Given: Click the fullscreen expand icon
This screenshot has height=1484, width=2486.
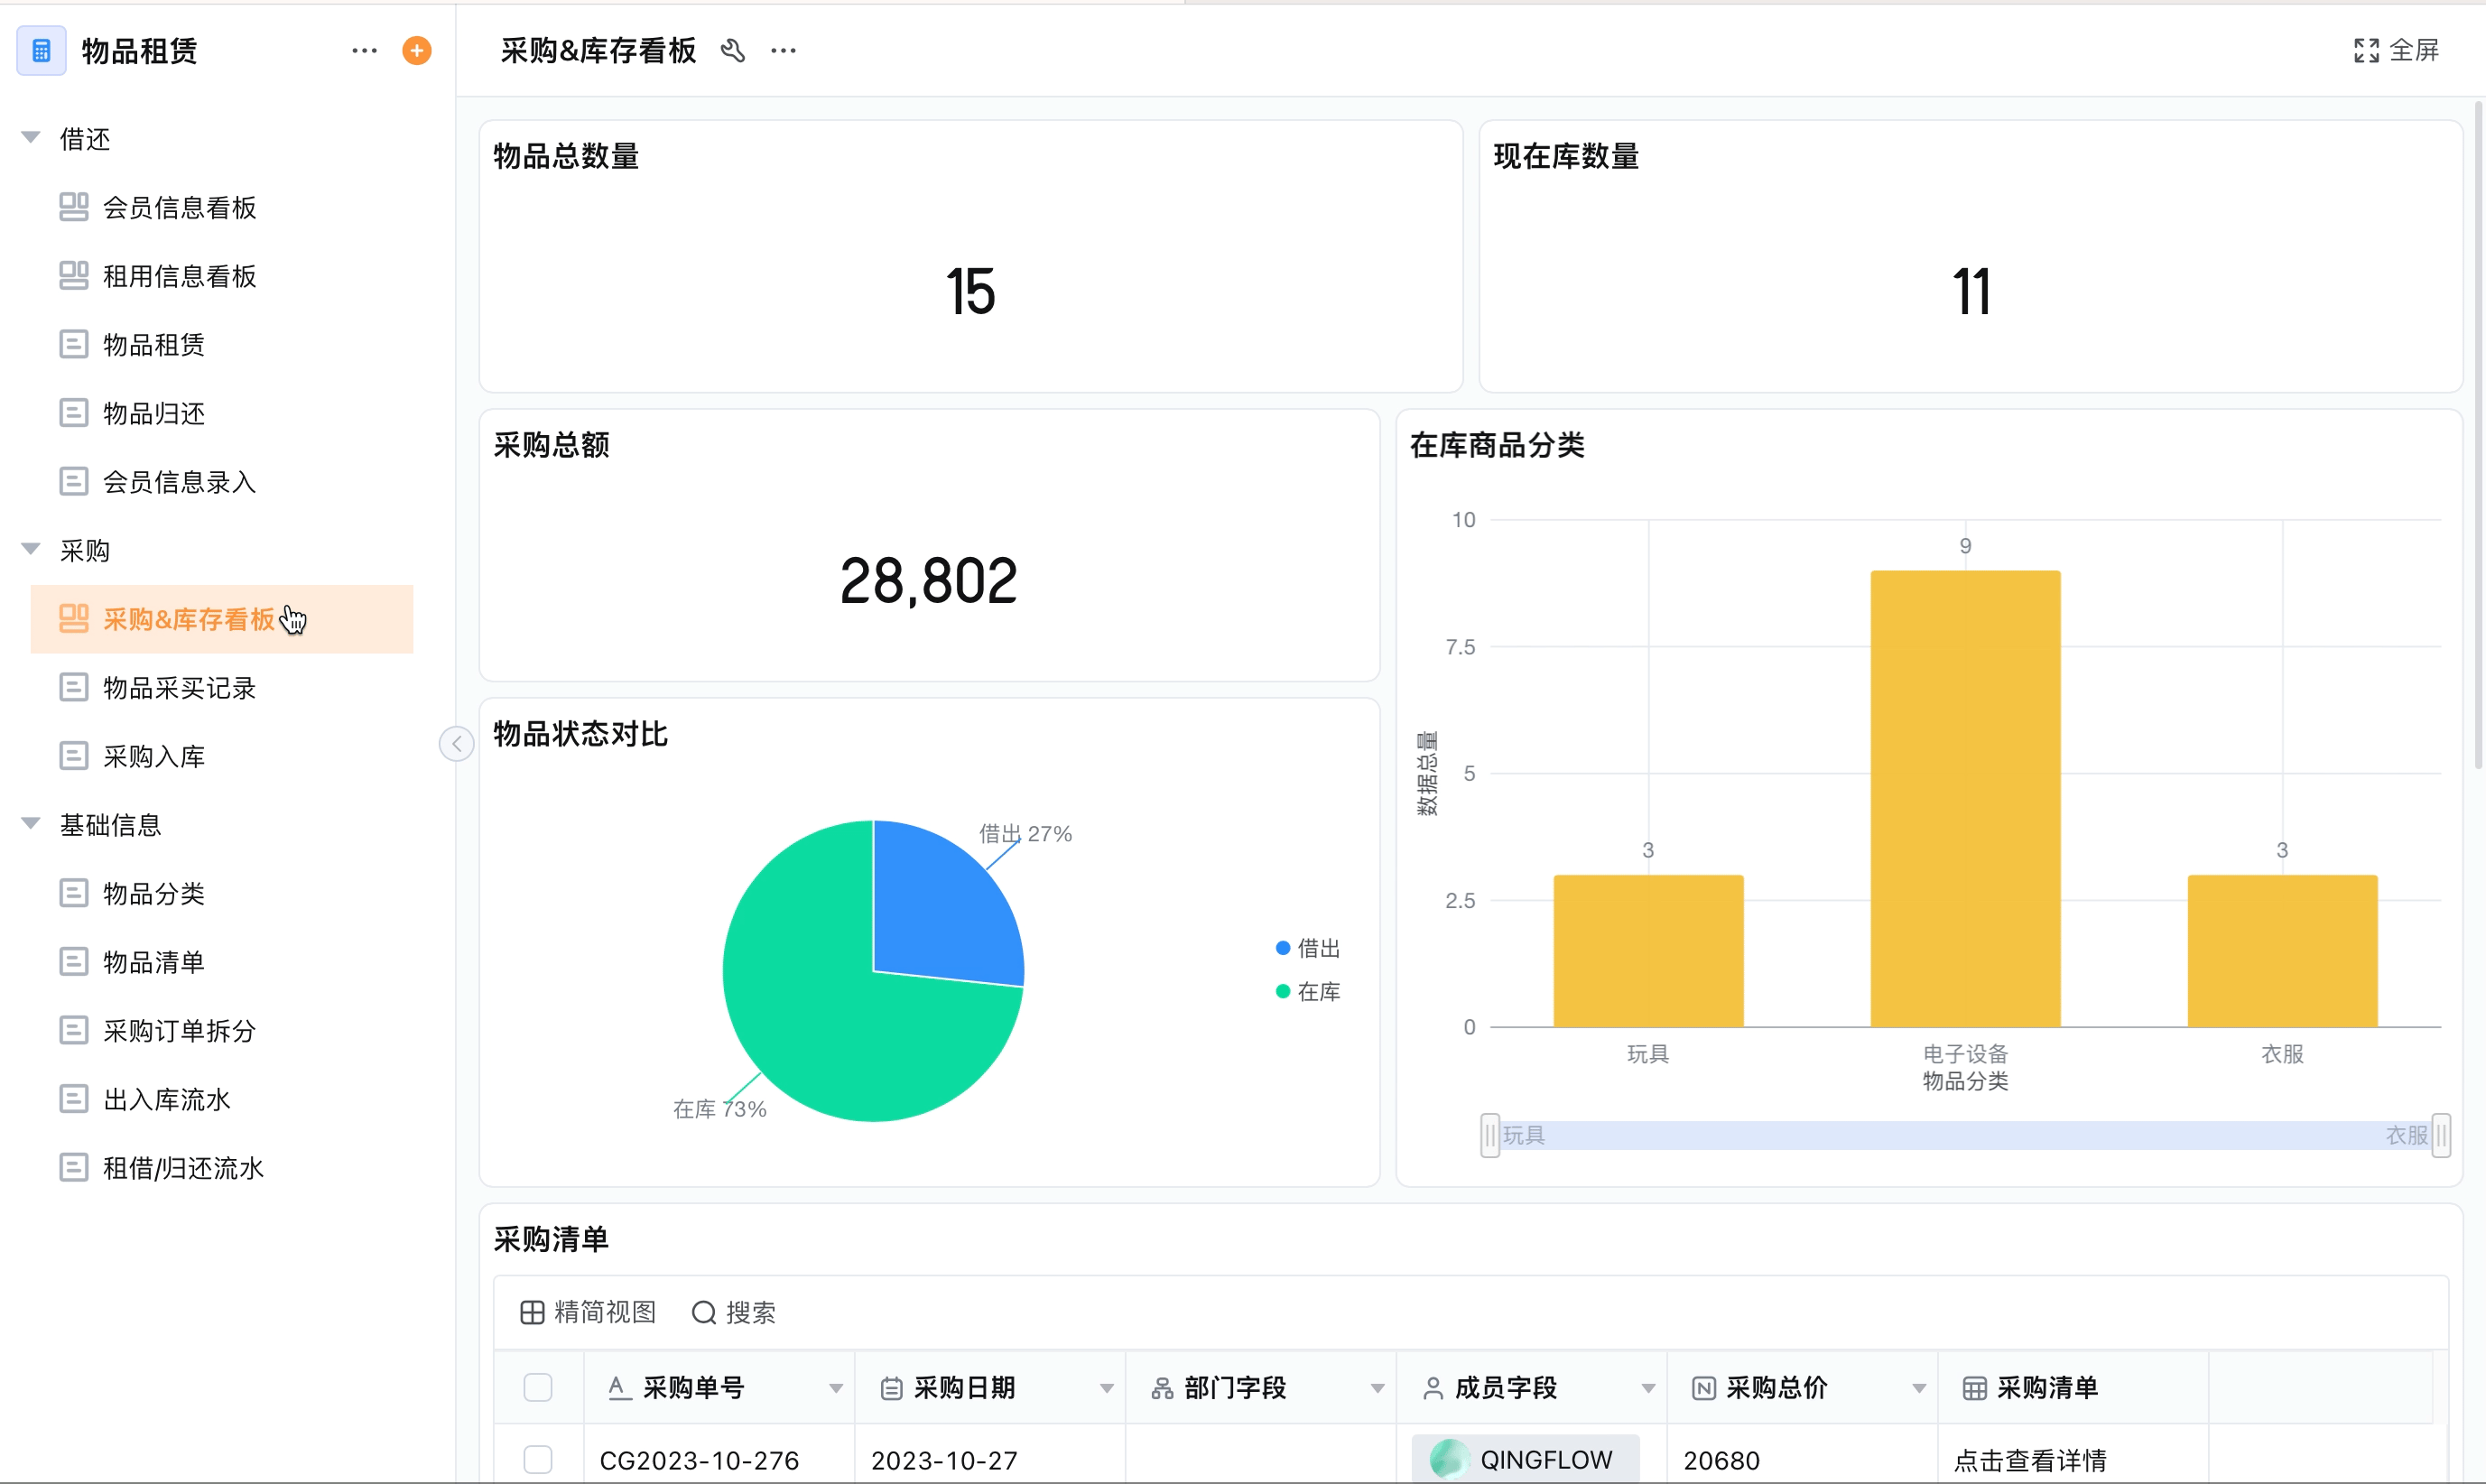Looking at the screenshot, I should click(2366, 51).
